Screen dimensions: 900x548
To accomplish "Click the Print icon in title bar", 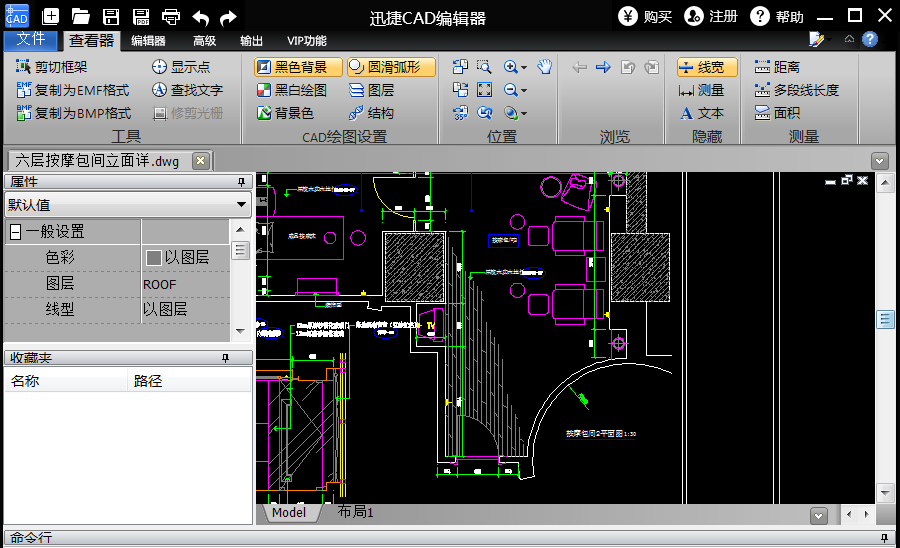I will 171,17.
